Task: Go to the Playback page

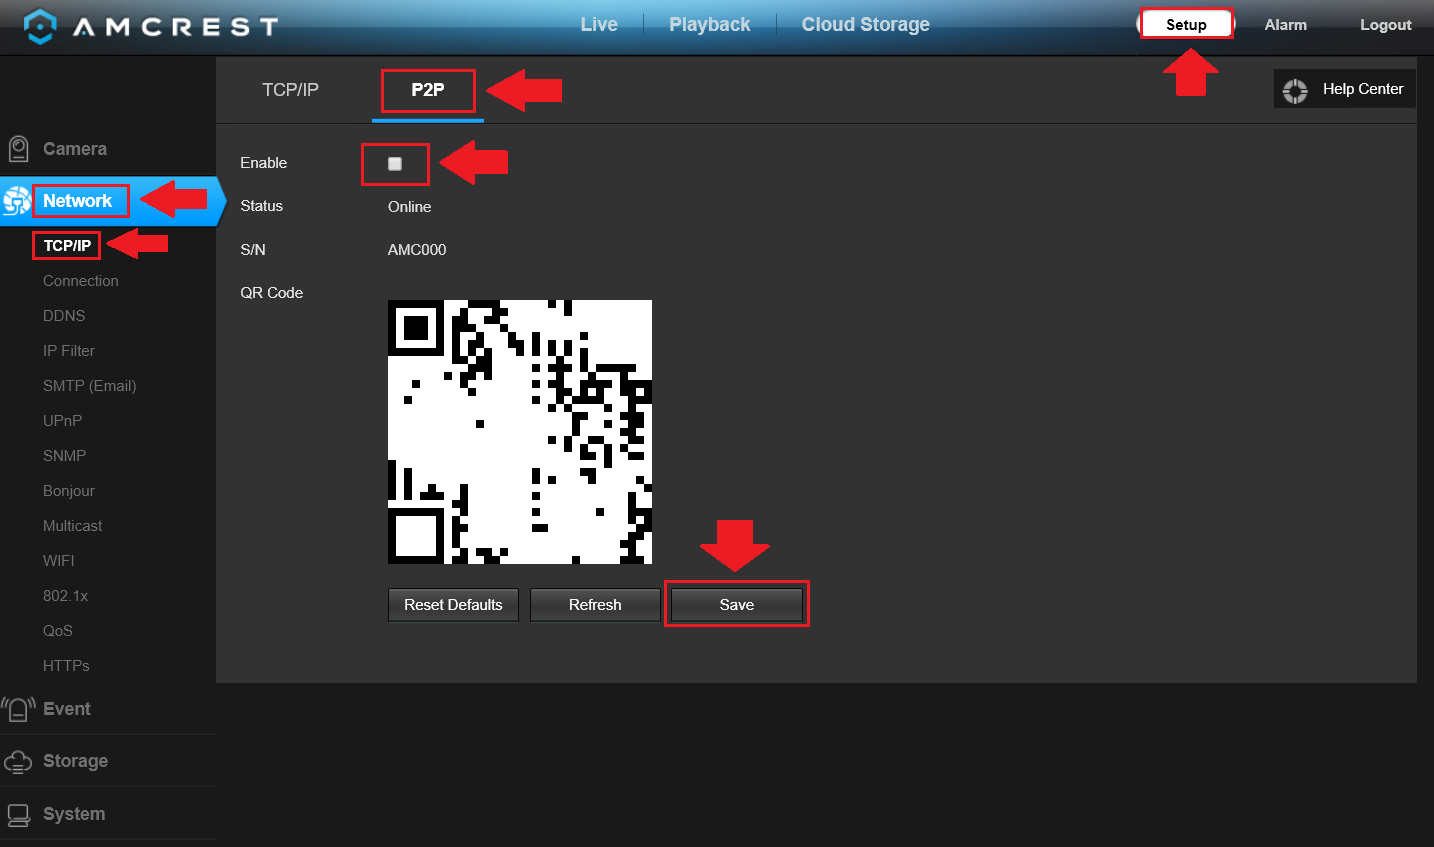Action: click(710, 24)
